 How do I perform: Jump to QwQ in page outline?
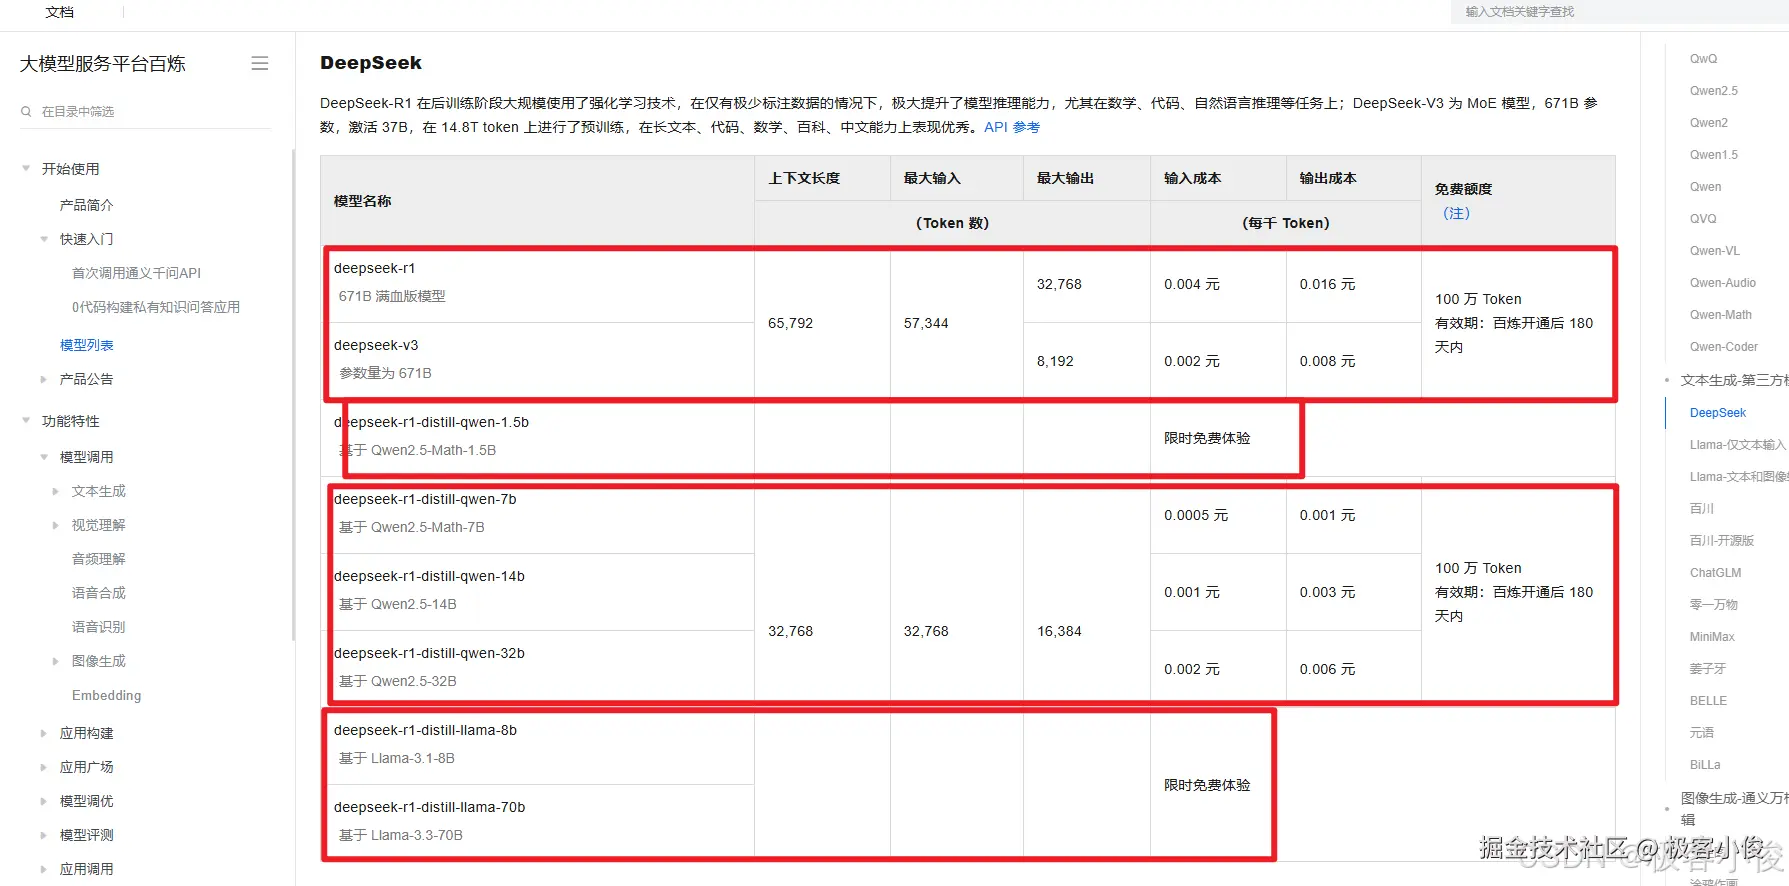click(1704, 59)
